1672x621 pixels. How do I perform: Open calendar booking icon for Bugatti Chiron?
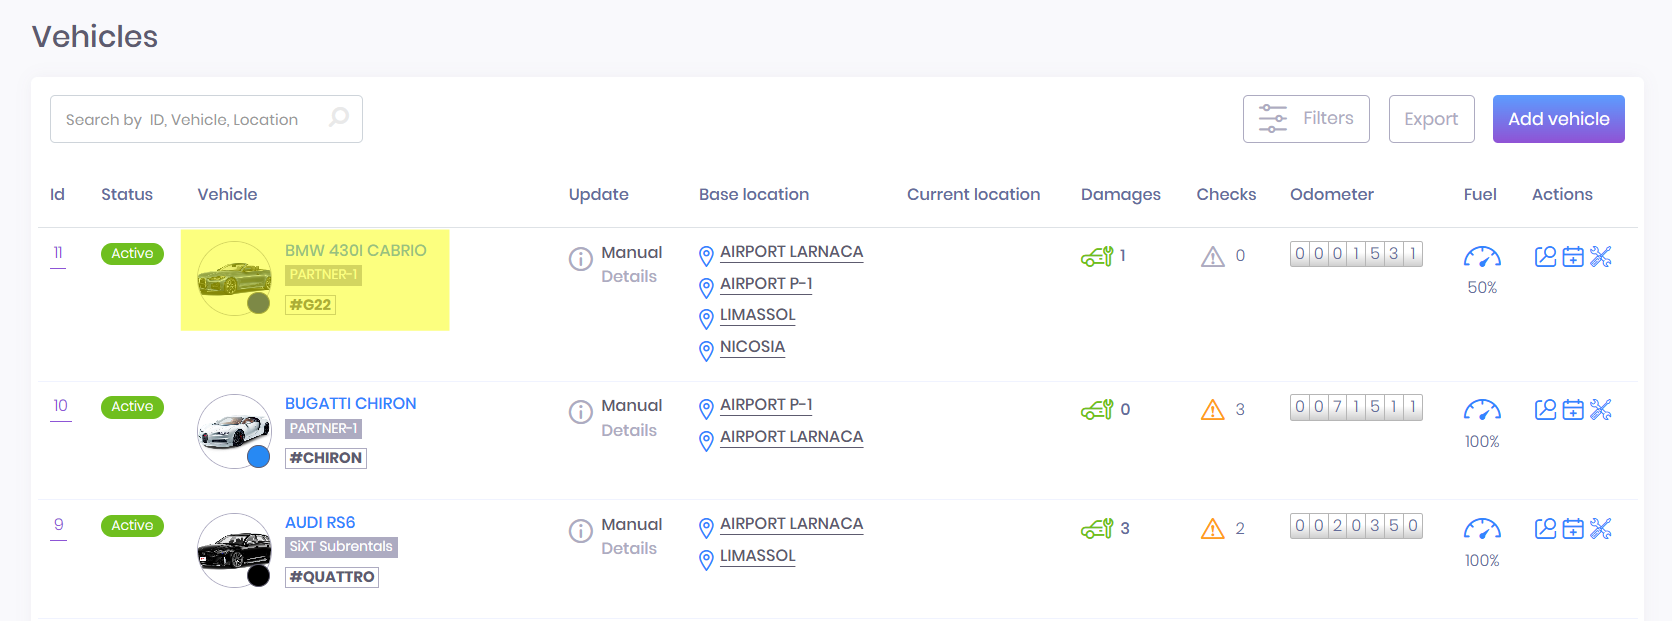pos(1573,410)
